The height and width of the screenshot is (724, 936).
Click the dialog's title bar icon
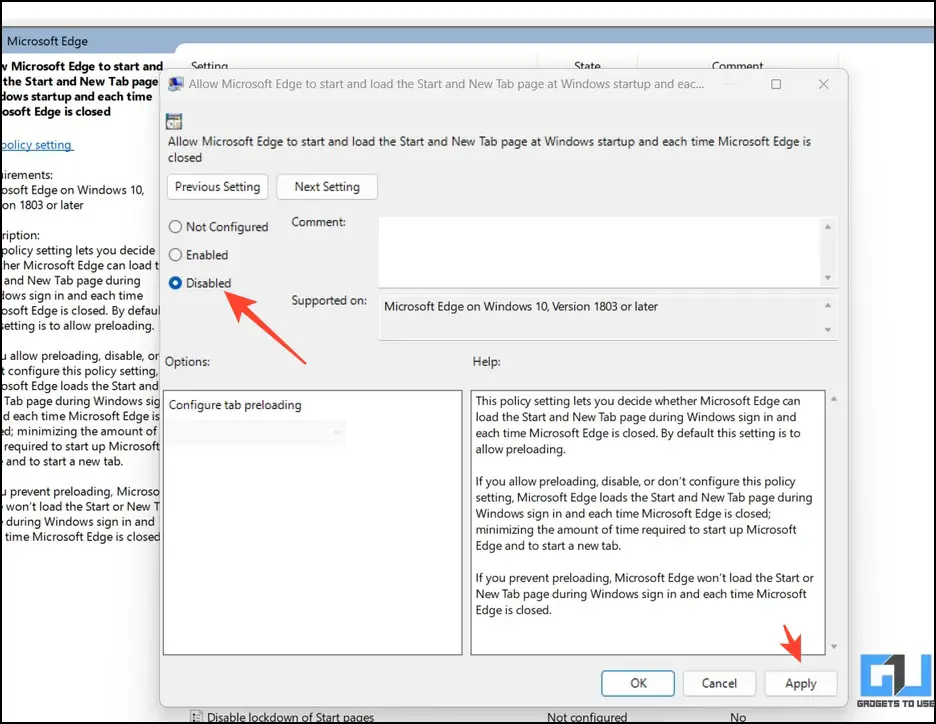click(175, 84)
